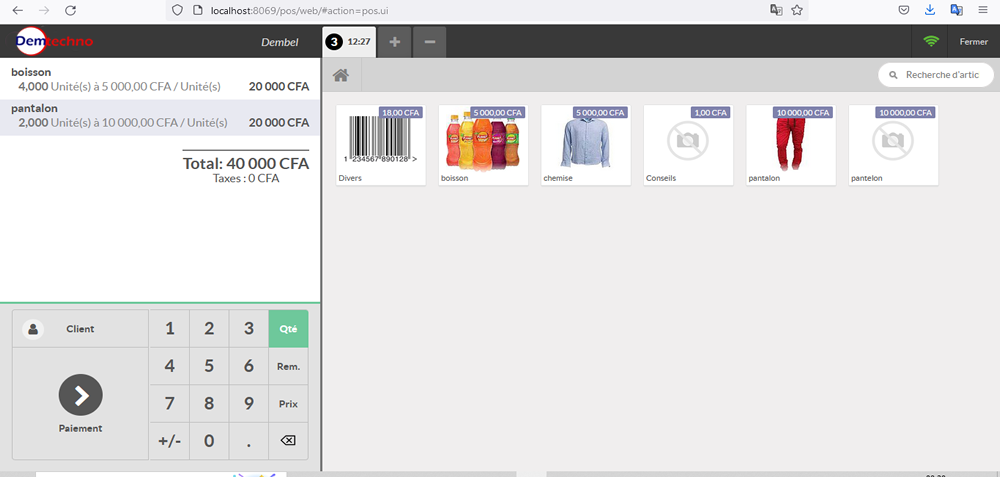
Task: Click the home category icon
Action: point(341,75)
